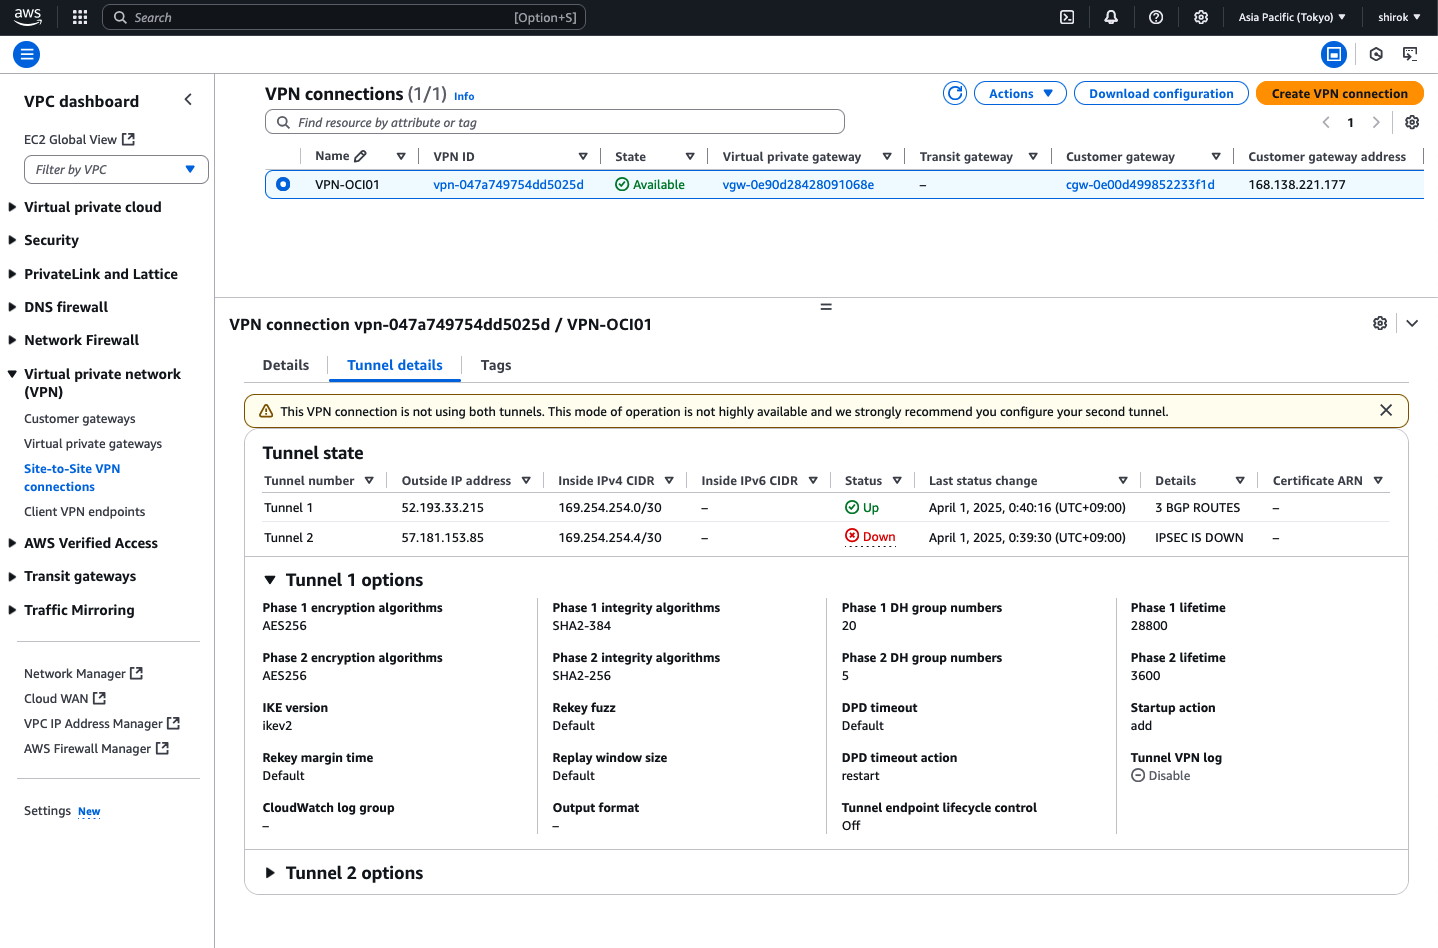Image resolution: width=1438 pixels, height=948 pixels.
Task: Open the AWS home logo
Action: [28, 17]
